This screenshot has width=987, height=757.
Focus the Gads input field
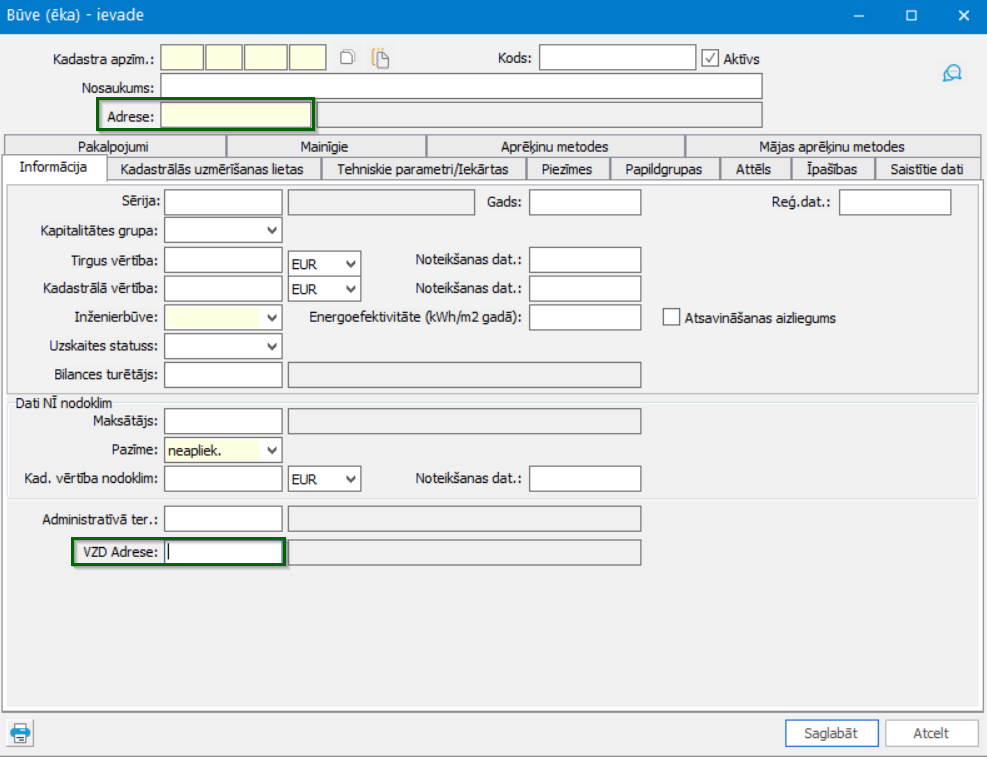(x=585, y=203)
